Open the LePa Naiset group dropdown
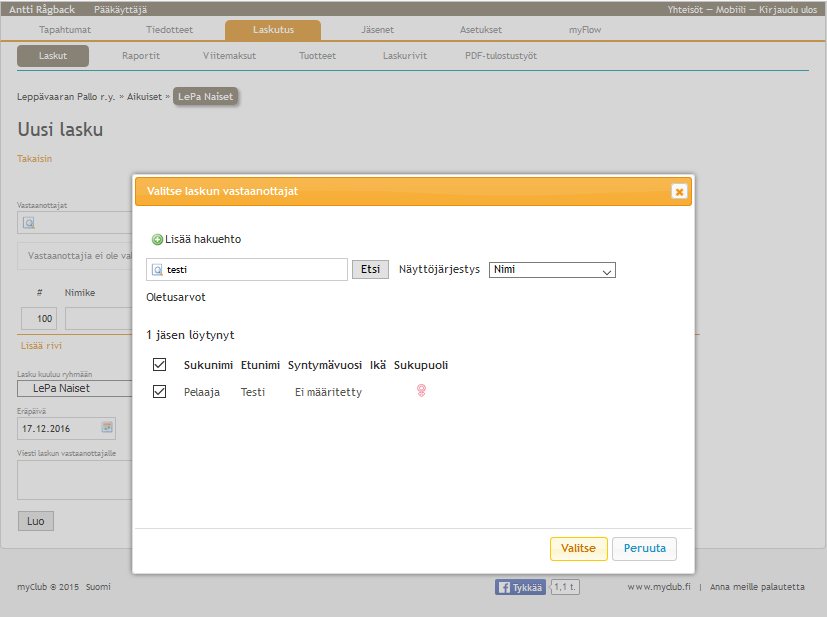The image size is (827, 617). (x=74, y=388)
